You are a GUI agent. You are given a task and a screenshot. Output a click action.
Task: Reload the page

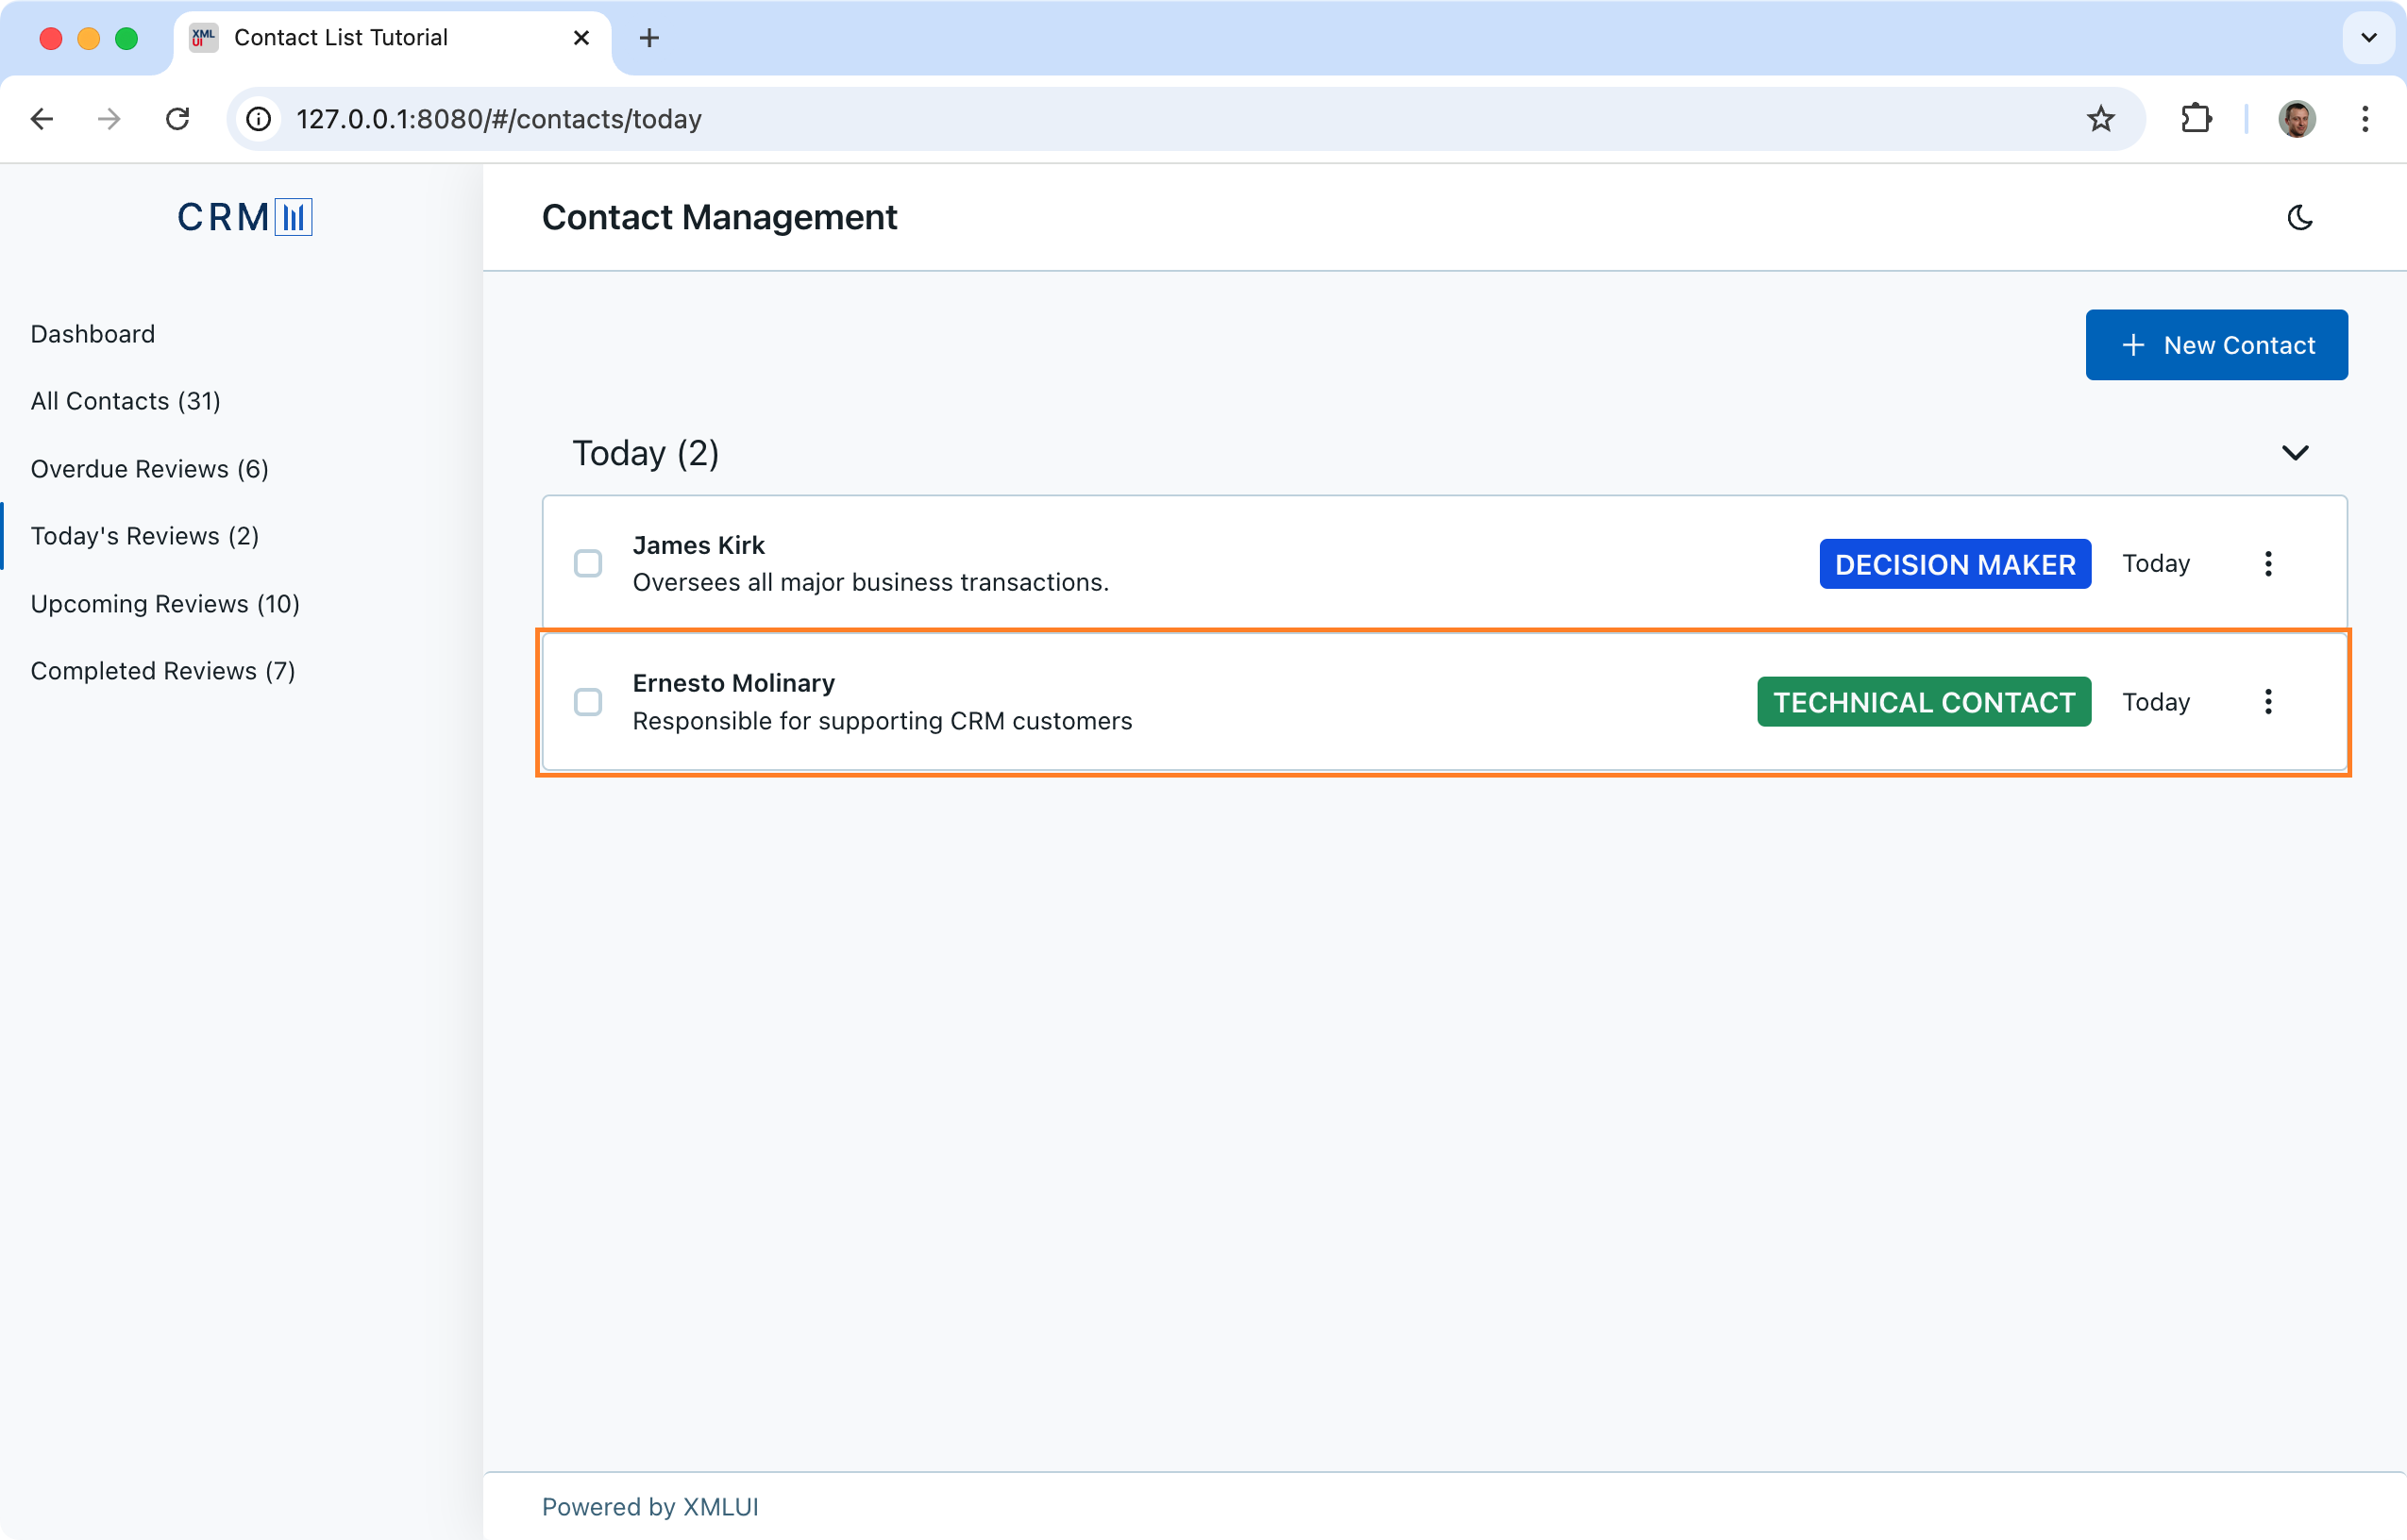click(178, 119)
